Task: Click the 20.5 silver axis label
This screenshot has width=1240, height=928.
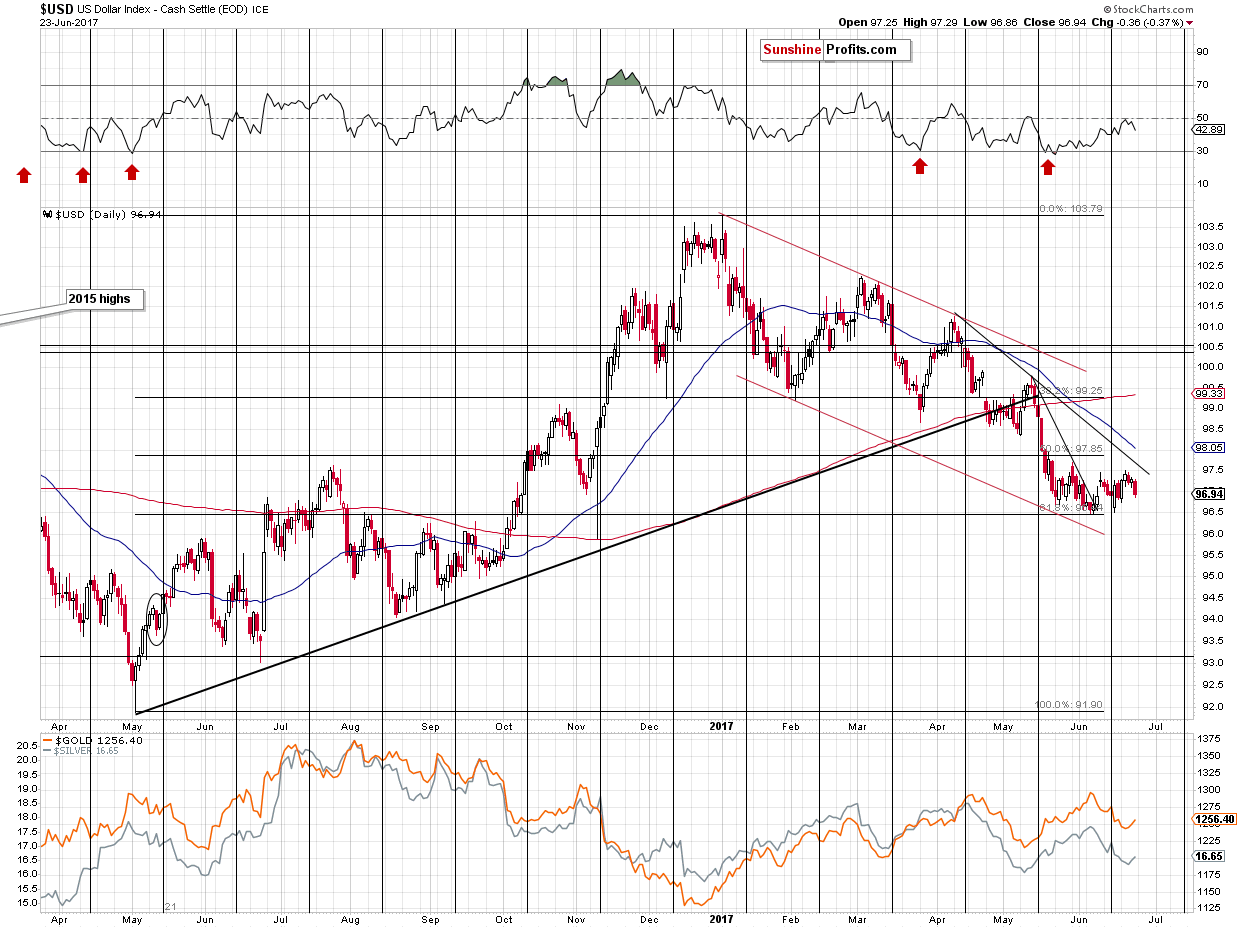Action: (26, 745)
